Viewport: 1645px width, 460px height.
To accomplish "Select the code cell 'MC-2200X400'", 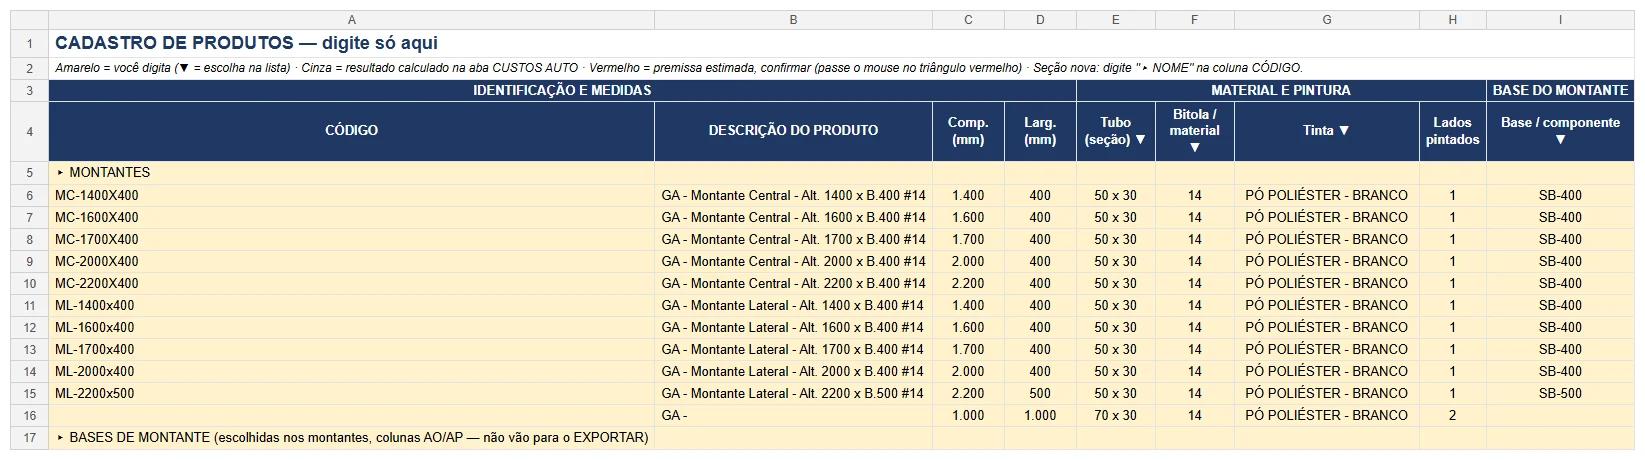I will (x=351, y=283).
